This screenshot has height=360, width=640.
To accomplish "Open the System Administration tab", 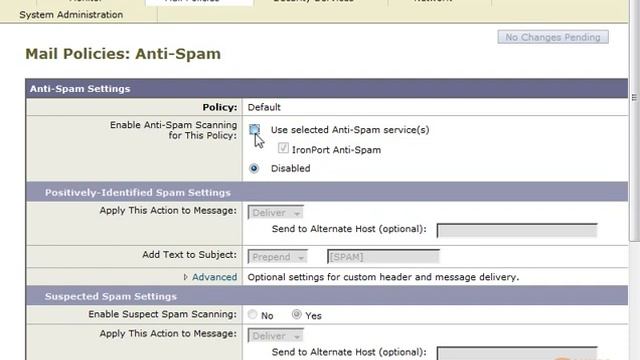I will [71, 15].
